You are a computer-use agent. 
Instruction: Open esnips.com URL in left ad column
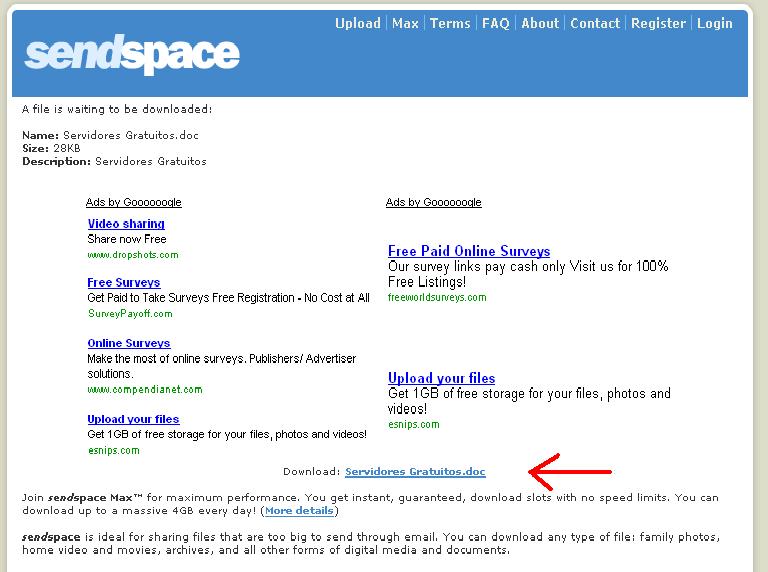pyautogui.click(x=114, y=450)
